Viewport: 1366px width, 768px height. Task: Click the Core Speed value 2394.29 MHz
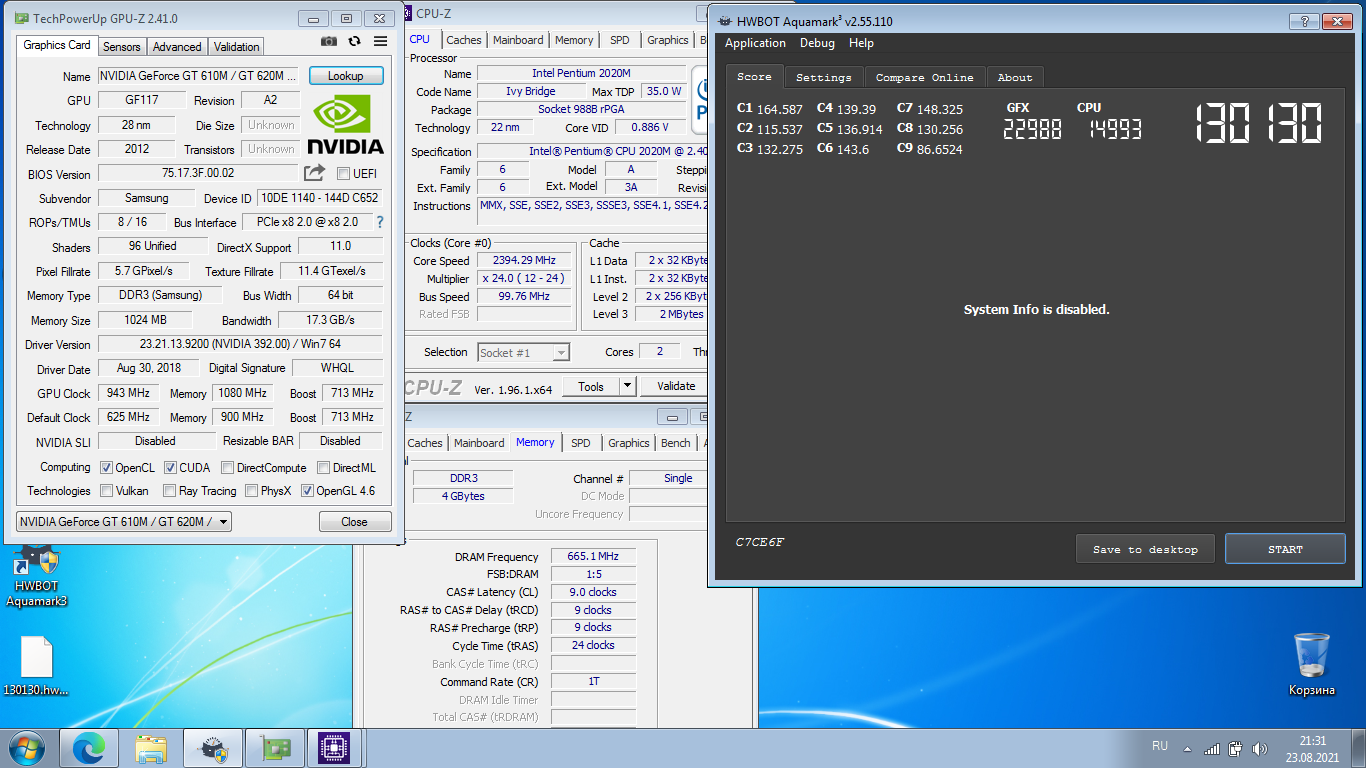click(x=524, y=260)
